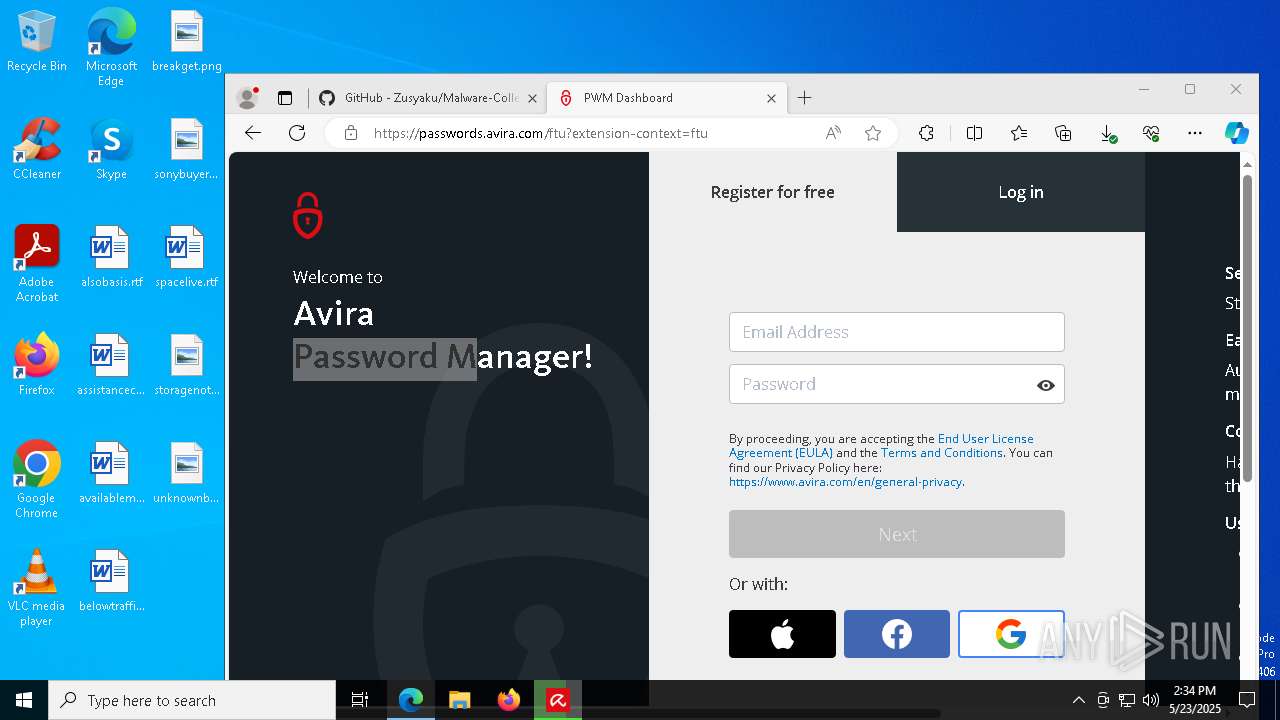This screenshot has height=720, width=1280.
Task: Open Terms and Conditions link
Action: click(x=942, y=453)
